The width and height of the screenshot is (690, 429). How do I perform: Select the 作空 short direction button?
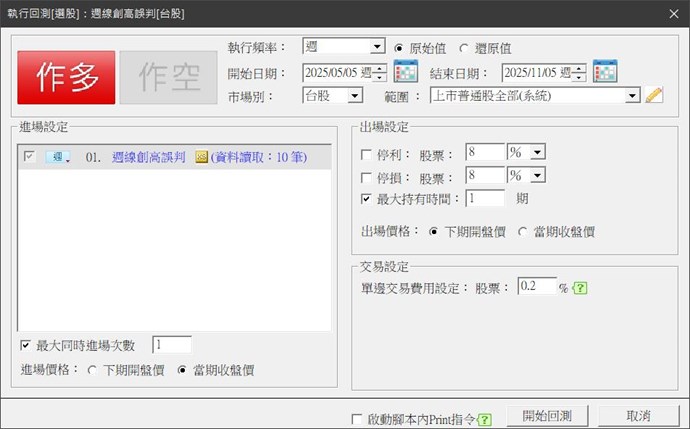tap(169, 77)
